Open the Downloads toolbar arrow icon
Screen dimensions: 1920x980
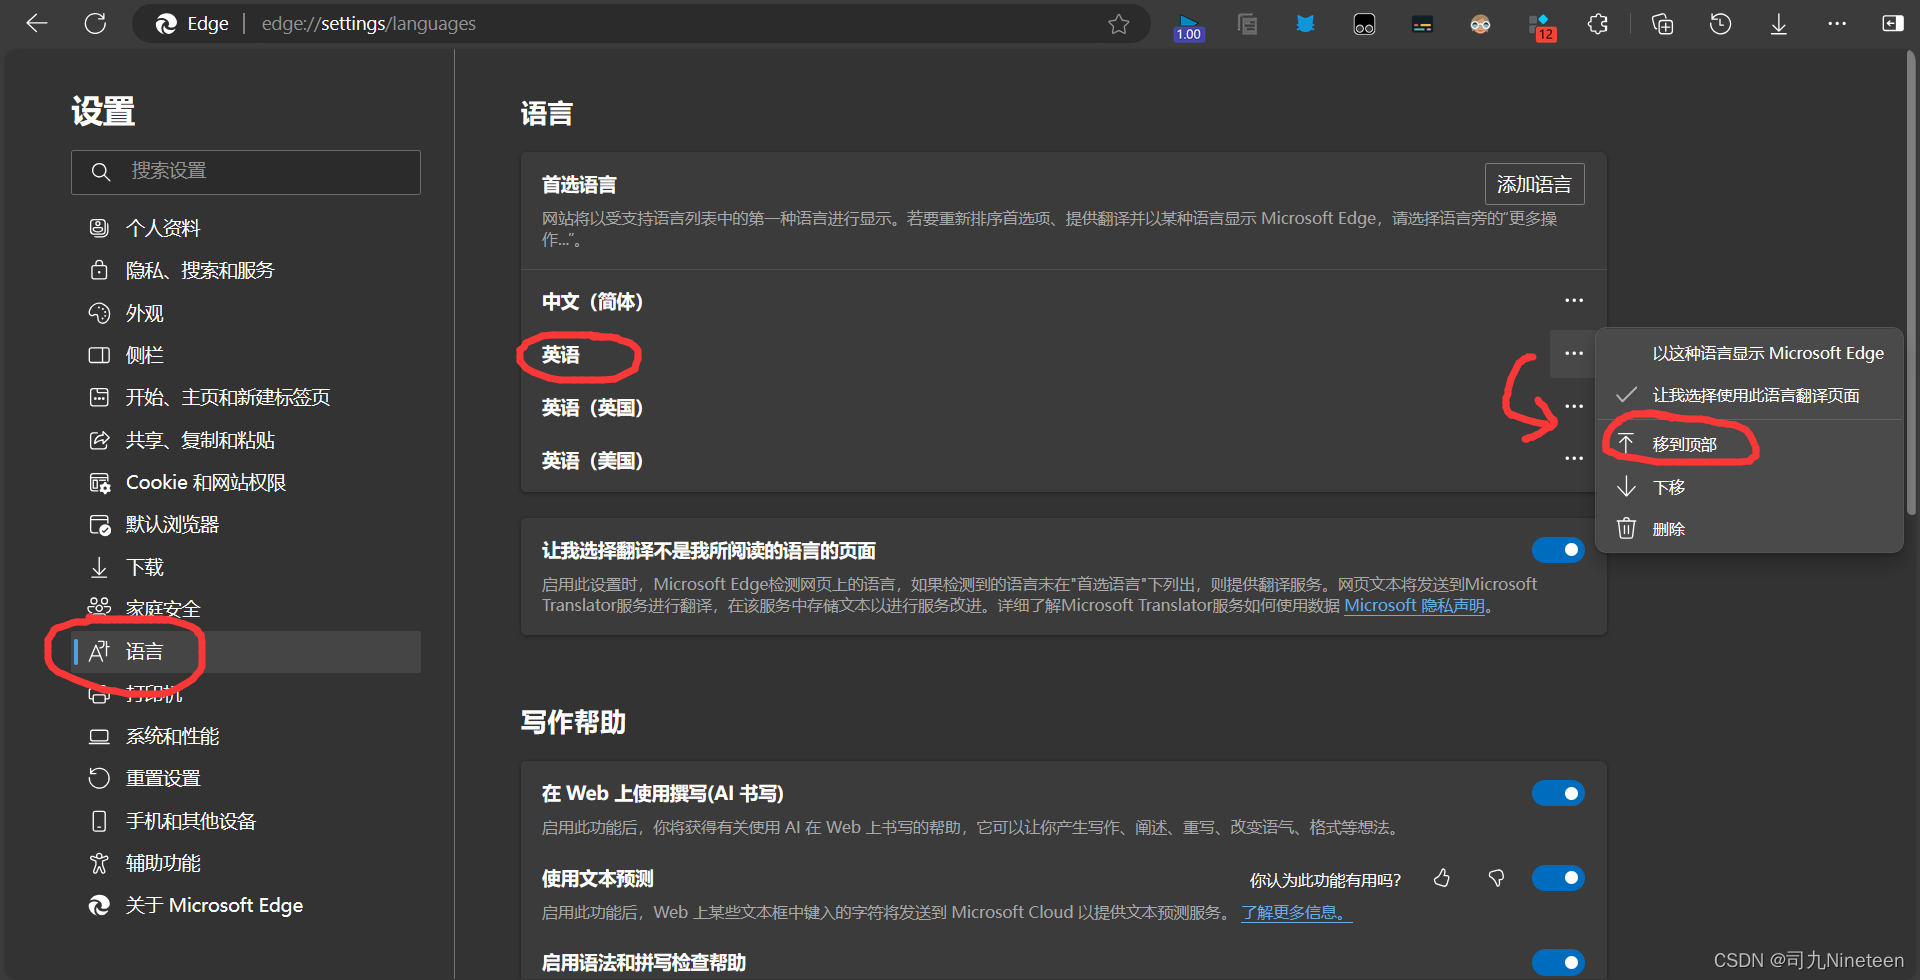pos(1779,24)
